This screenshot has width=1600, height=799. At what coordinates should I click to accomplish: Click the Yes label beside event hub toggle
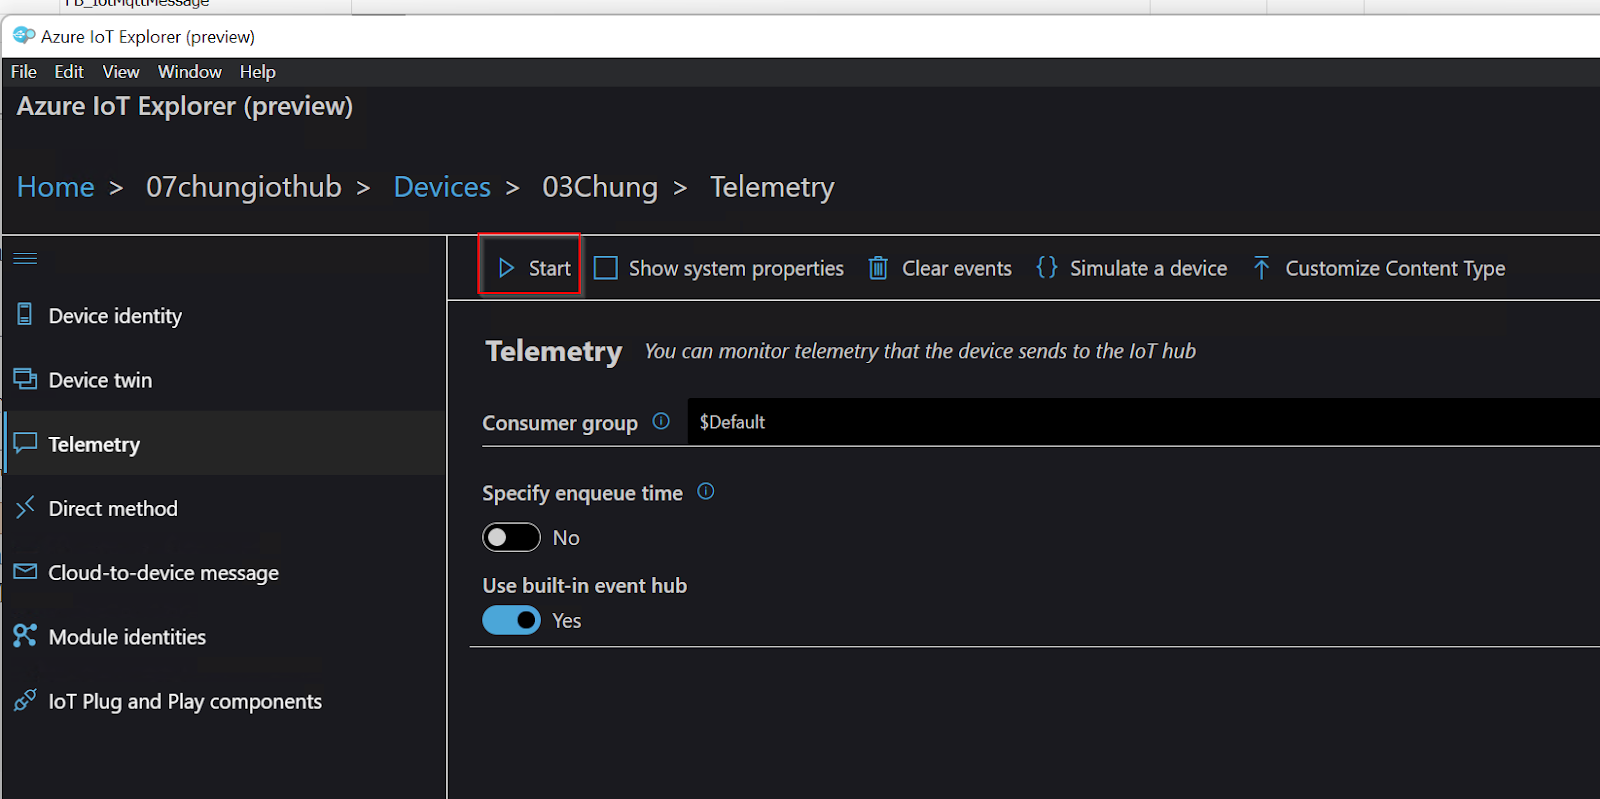click(567, 620)
